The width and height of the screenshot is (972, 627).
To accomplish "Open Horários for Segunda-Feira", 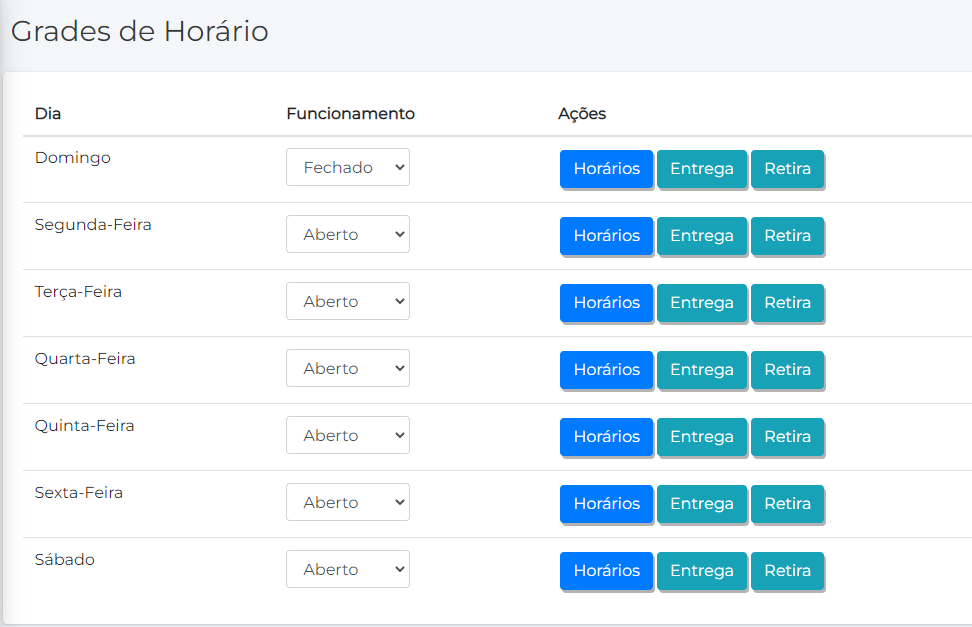I will point(606,236).
